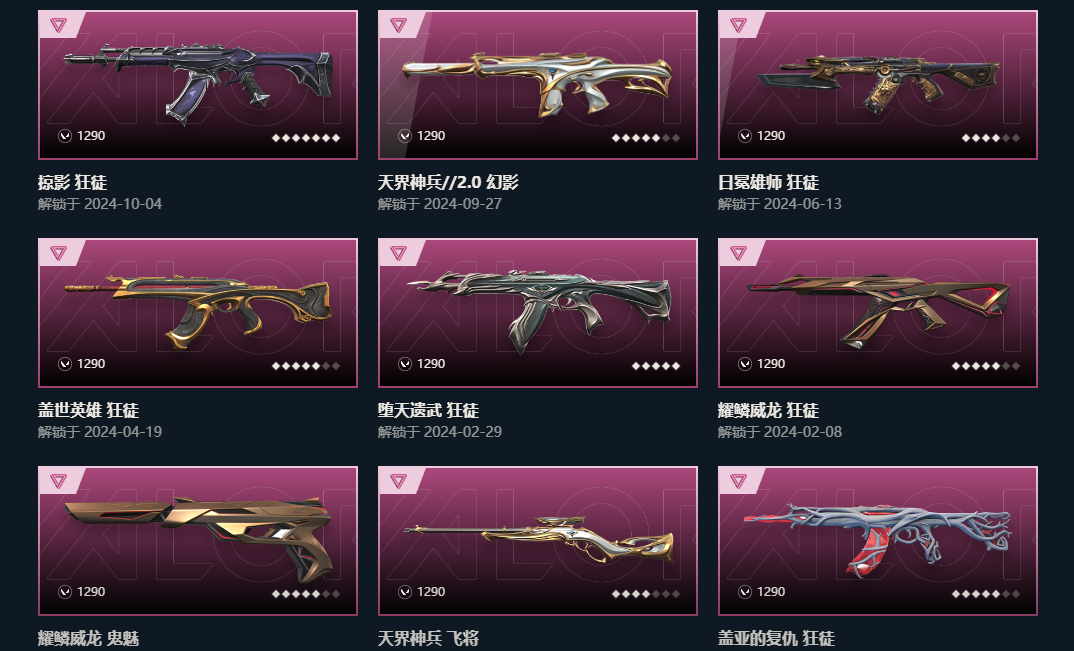Click the tier badge icon on 耀鳞威龙 狂徒 card
Viewport: 1074px width, 651px height.
point(738,254)
